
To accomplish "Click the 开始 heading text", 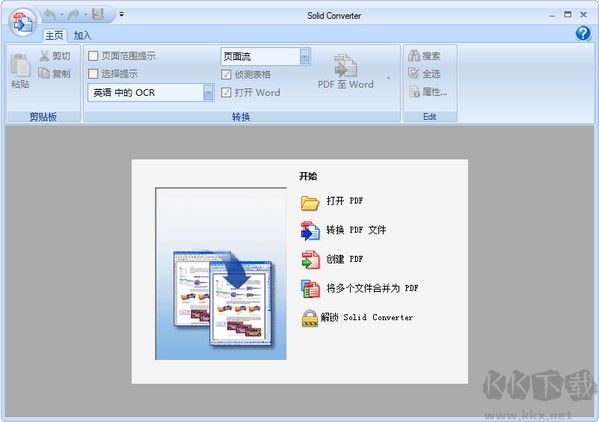I will pyautogui.click(x=308, y=176).
